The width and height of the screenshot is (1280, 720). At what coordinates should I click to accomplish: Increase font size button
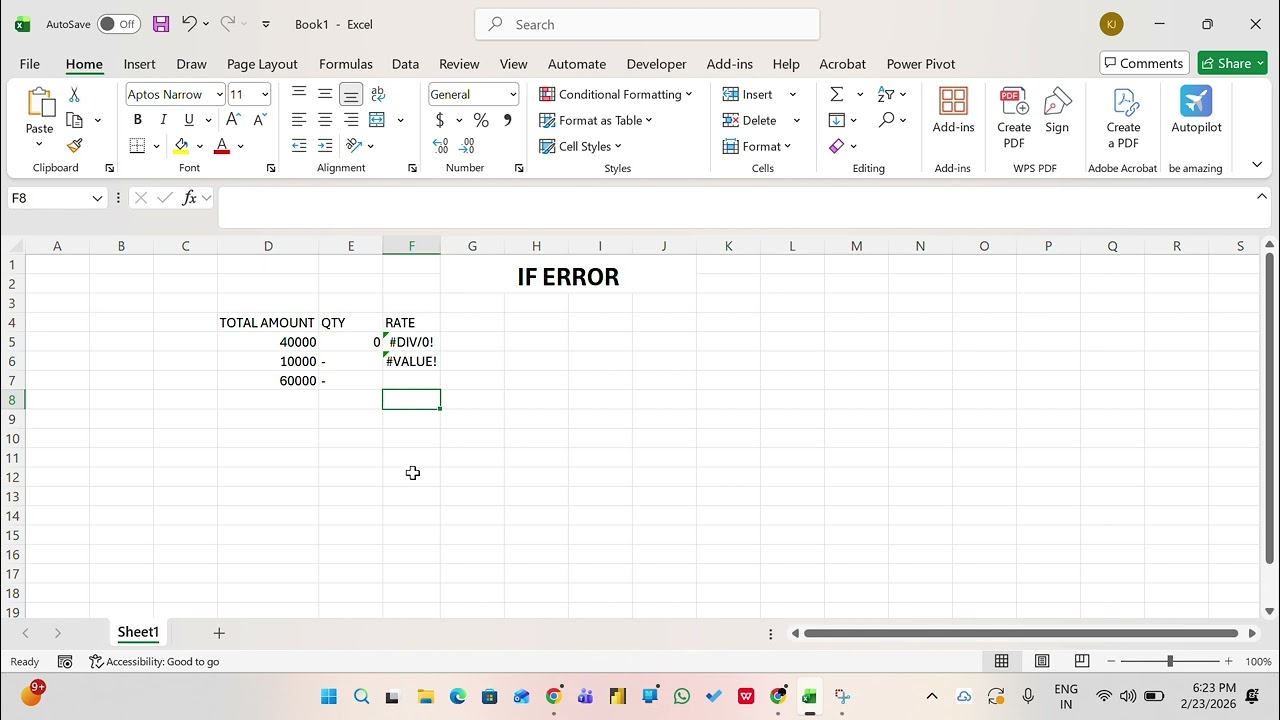[x=233, y=120]
